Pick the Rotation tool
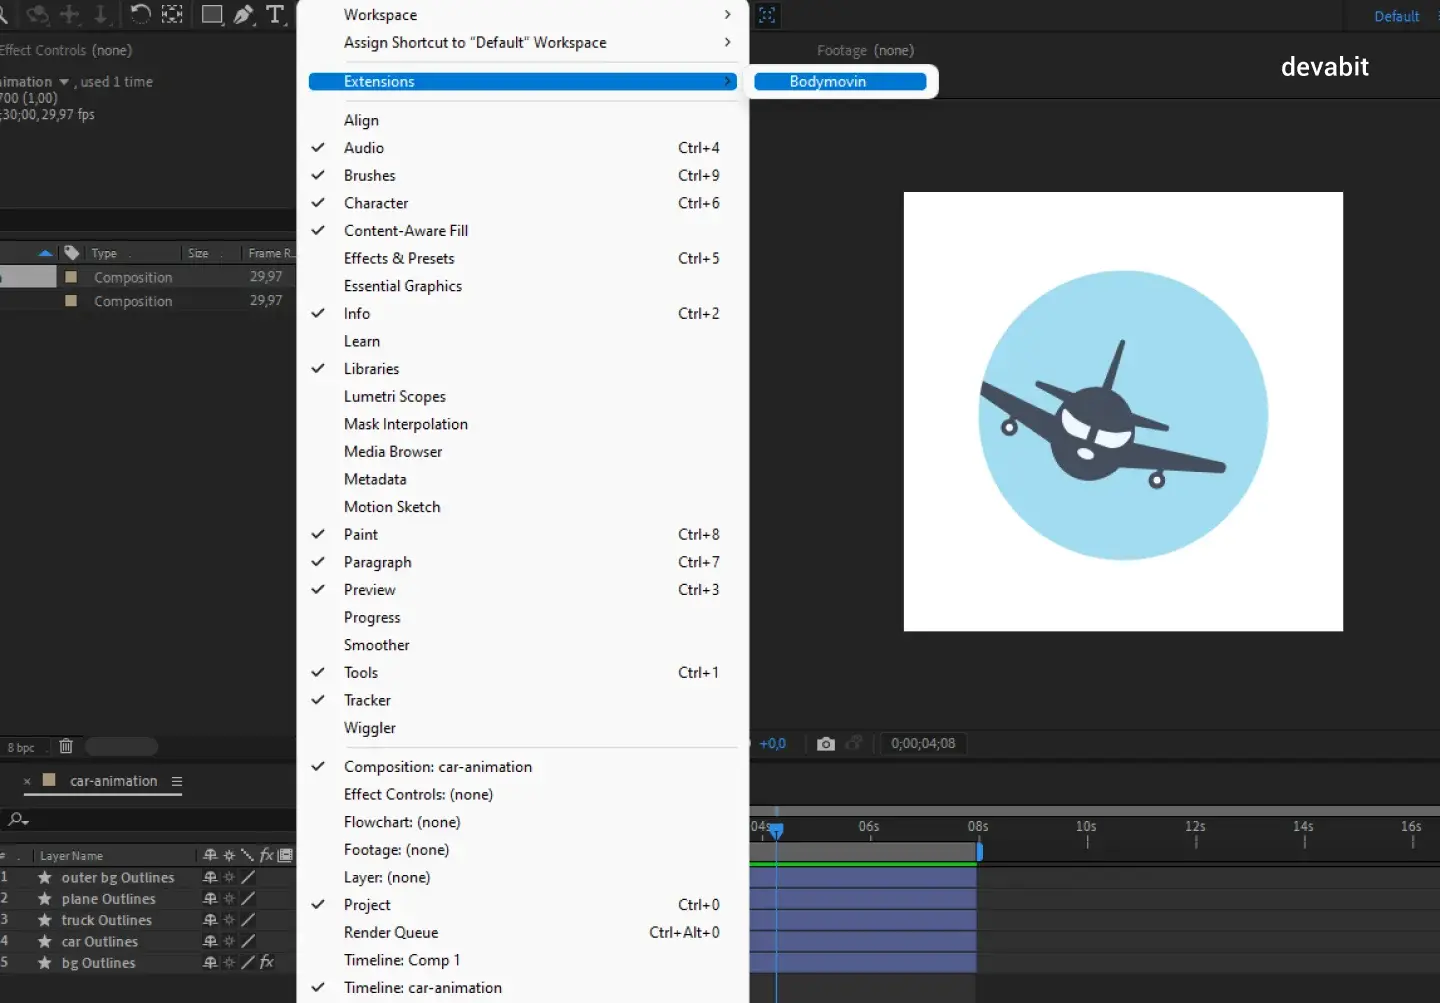 (x=140, y=14)
